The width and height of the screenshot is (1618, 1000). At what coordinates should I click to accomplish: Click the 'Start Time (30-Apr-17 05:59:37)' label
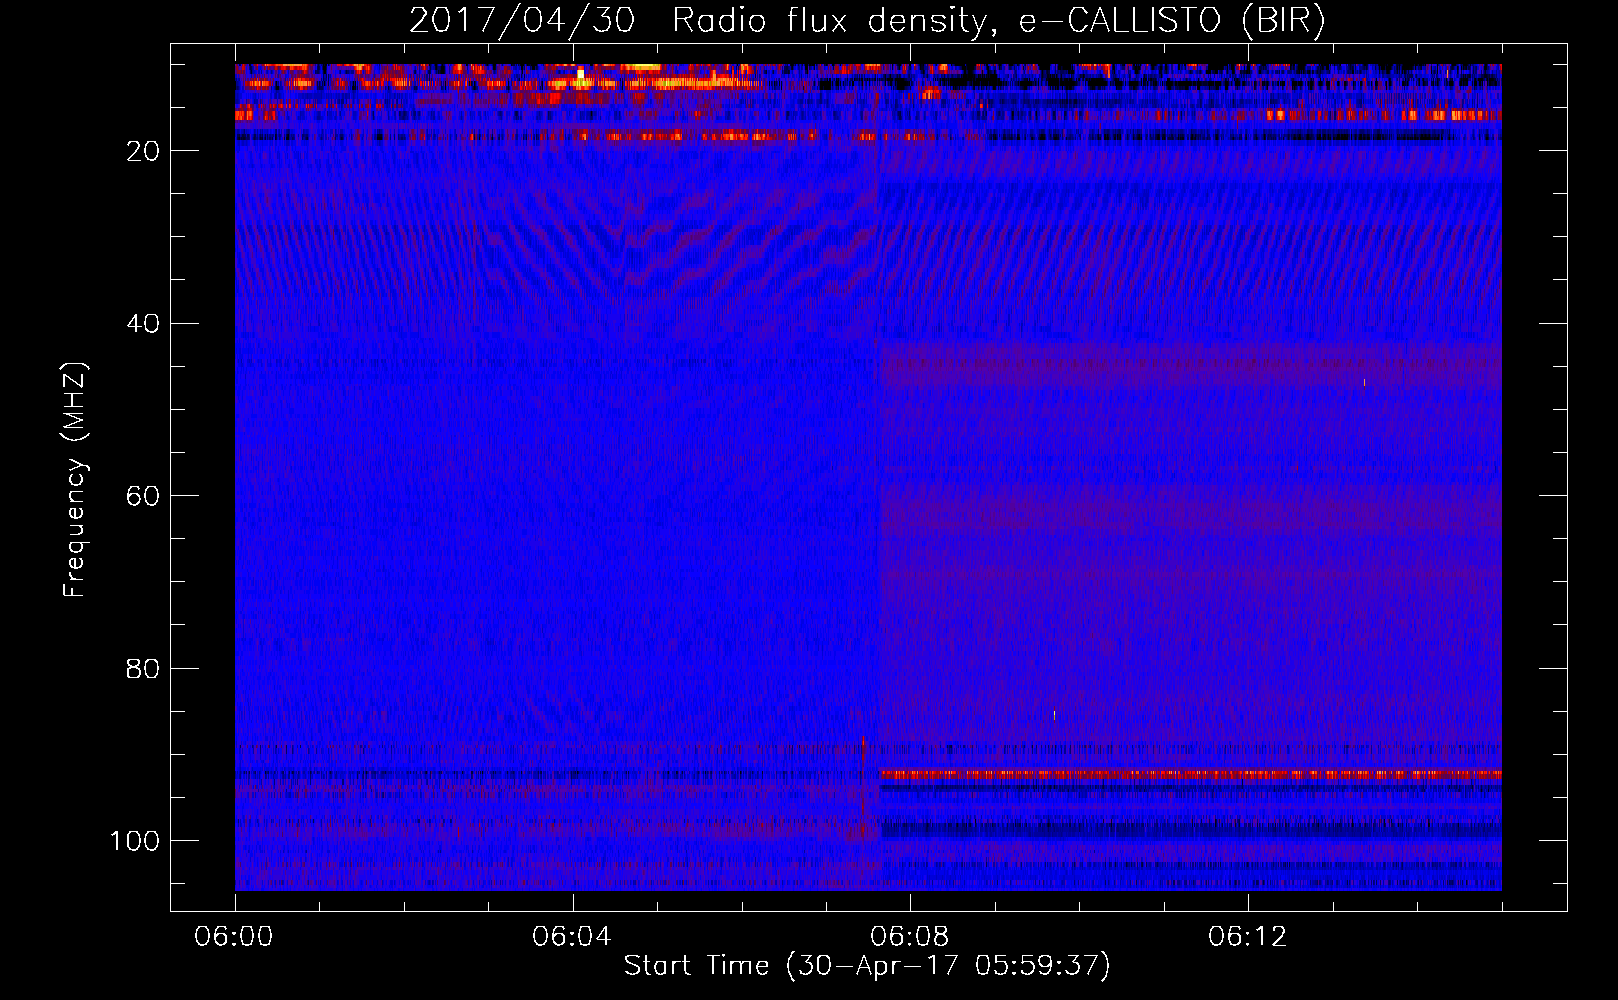867,966
